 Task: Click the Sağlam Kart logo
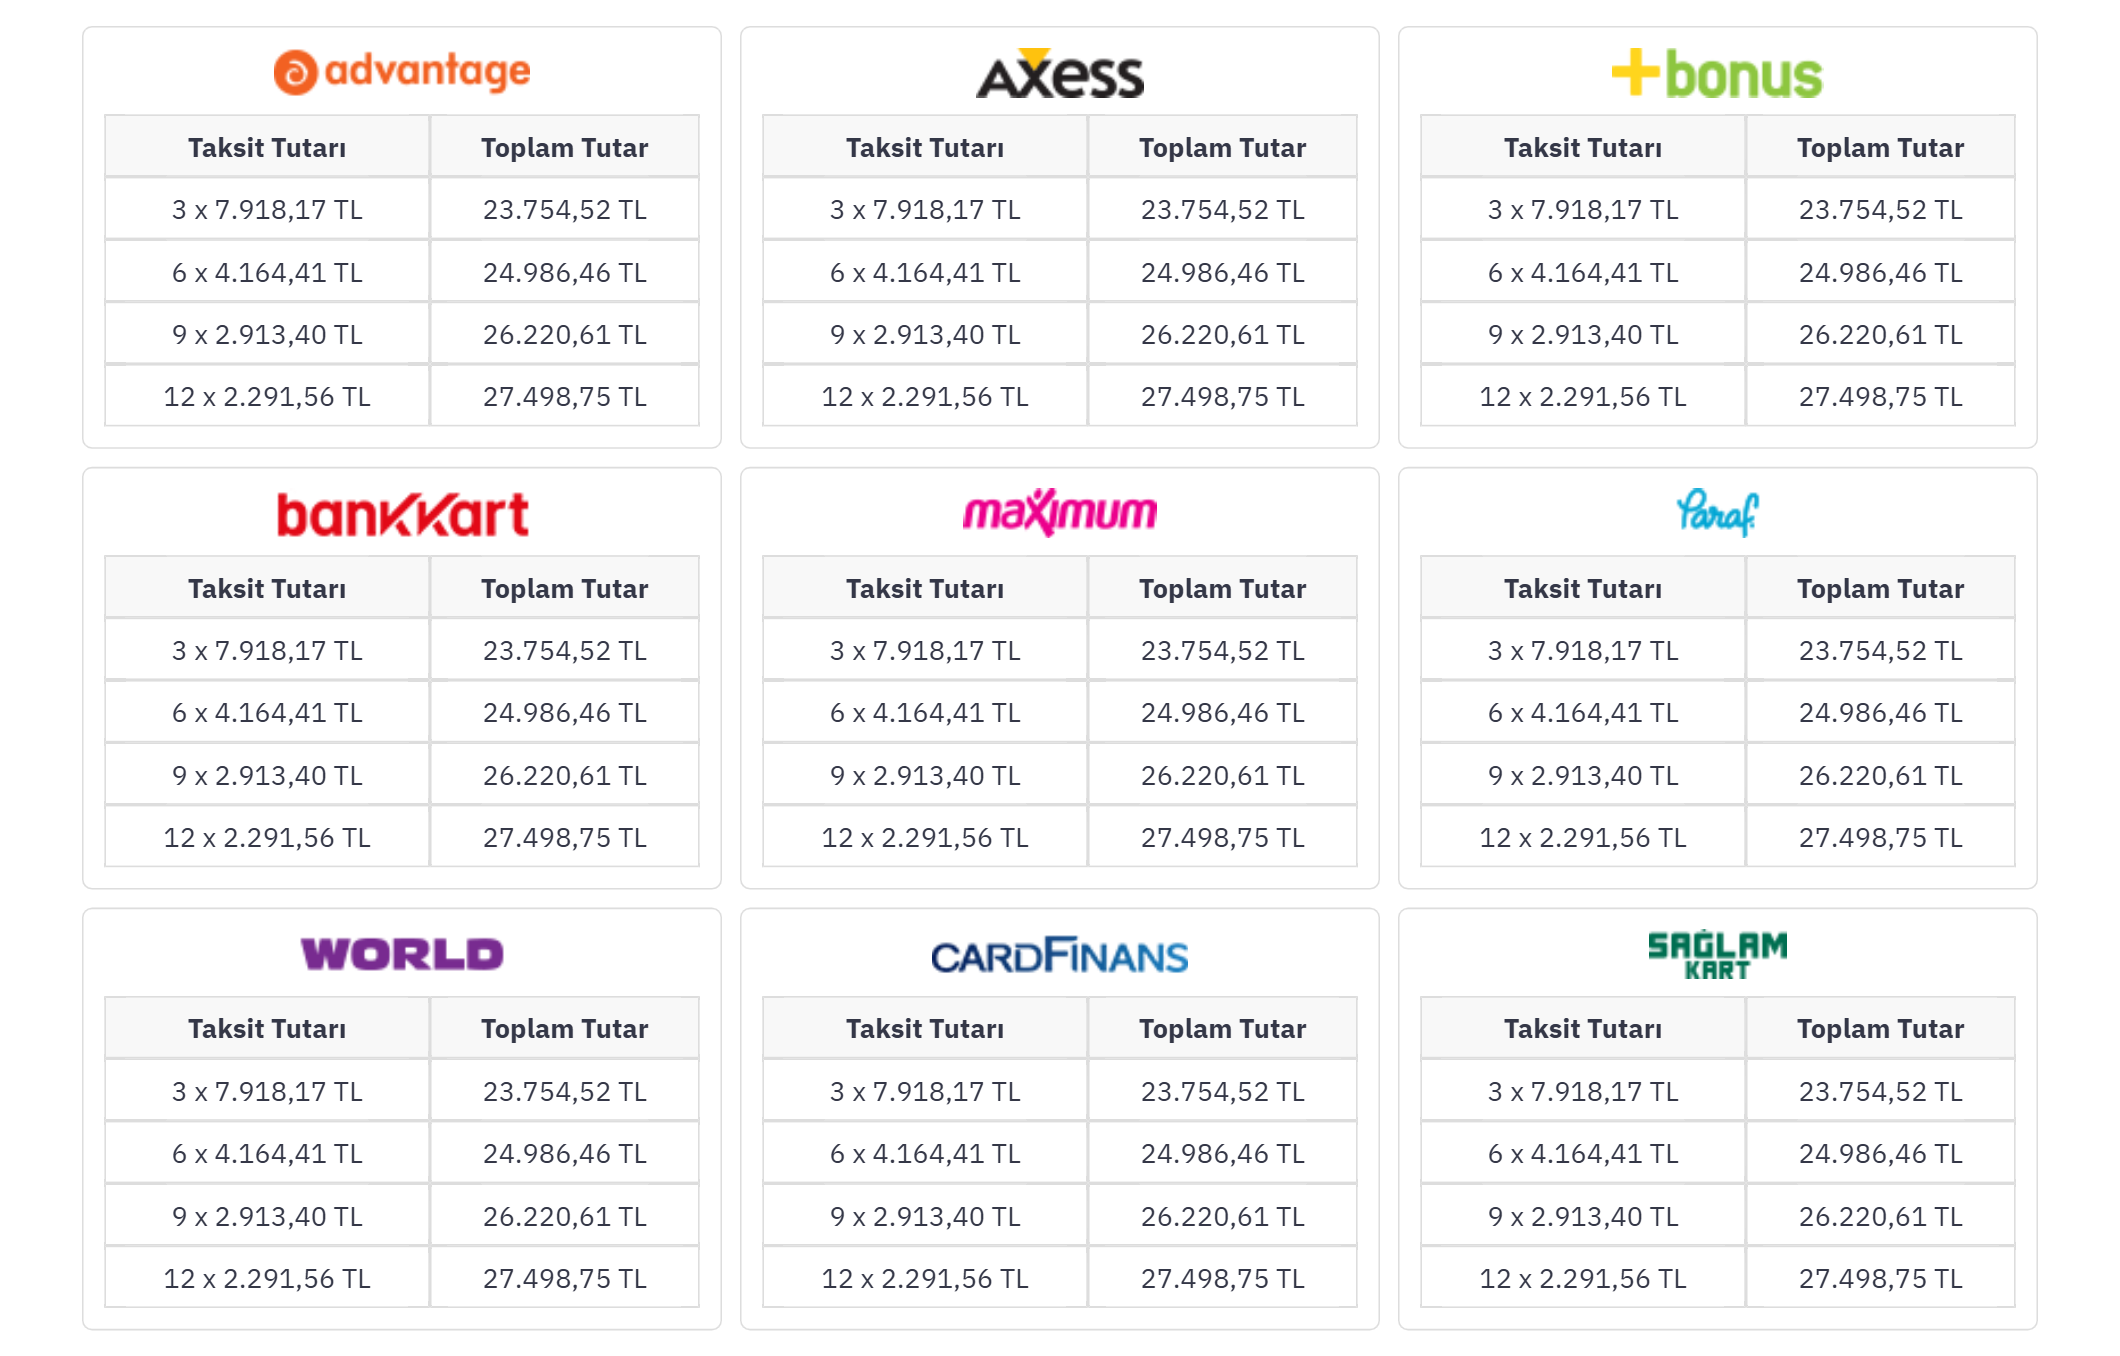pyautogui.click(x=1717, y=955)
